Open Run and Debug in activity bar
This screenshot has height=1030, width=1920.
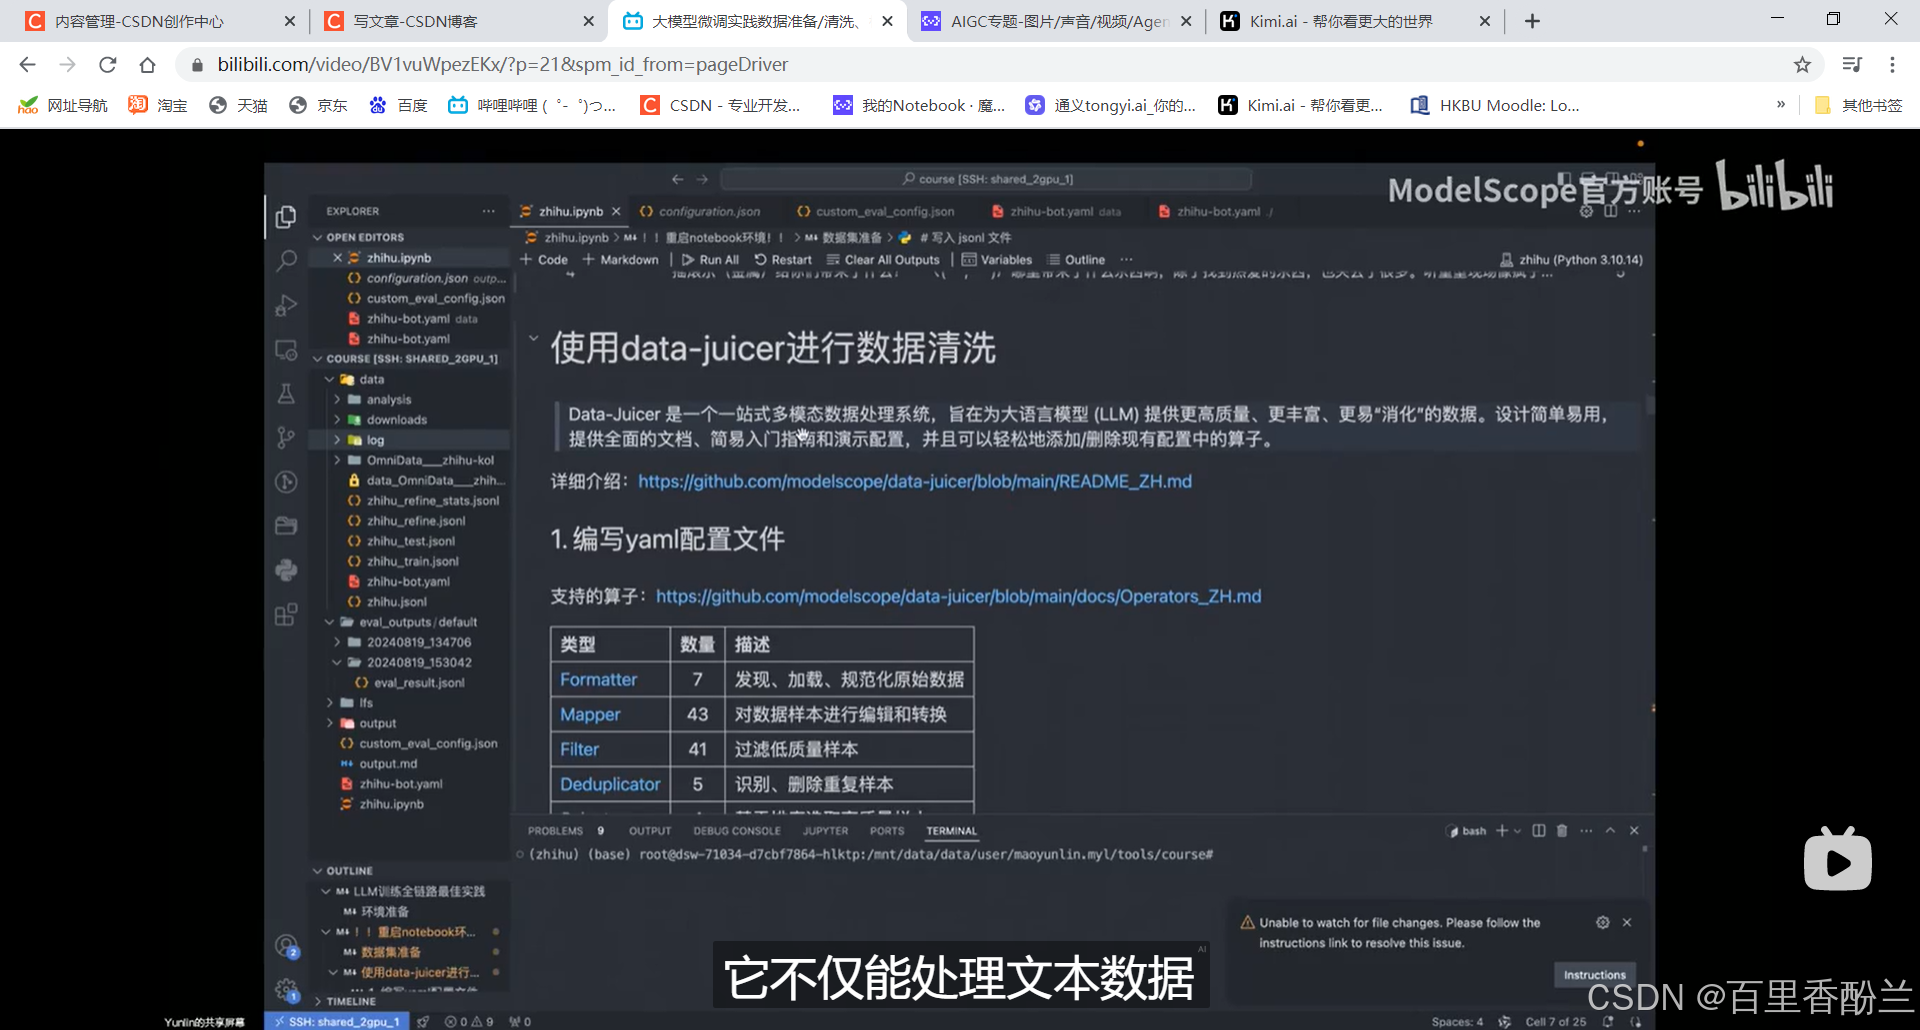(286, 305)
